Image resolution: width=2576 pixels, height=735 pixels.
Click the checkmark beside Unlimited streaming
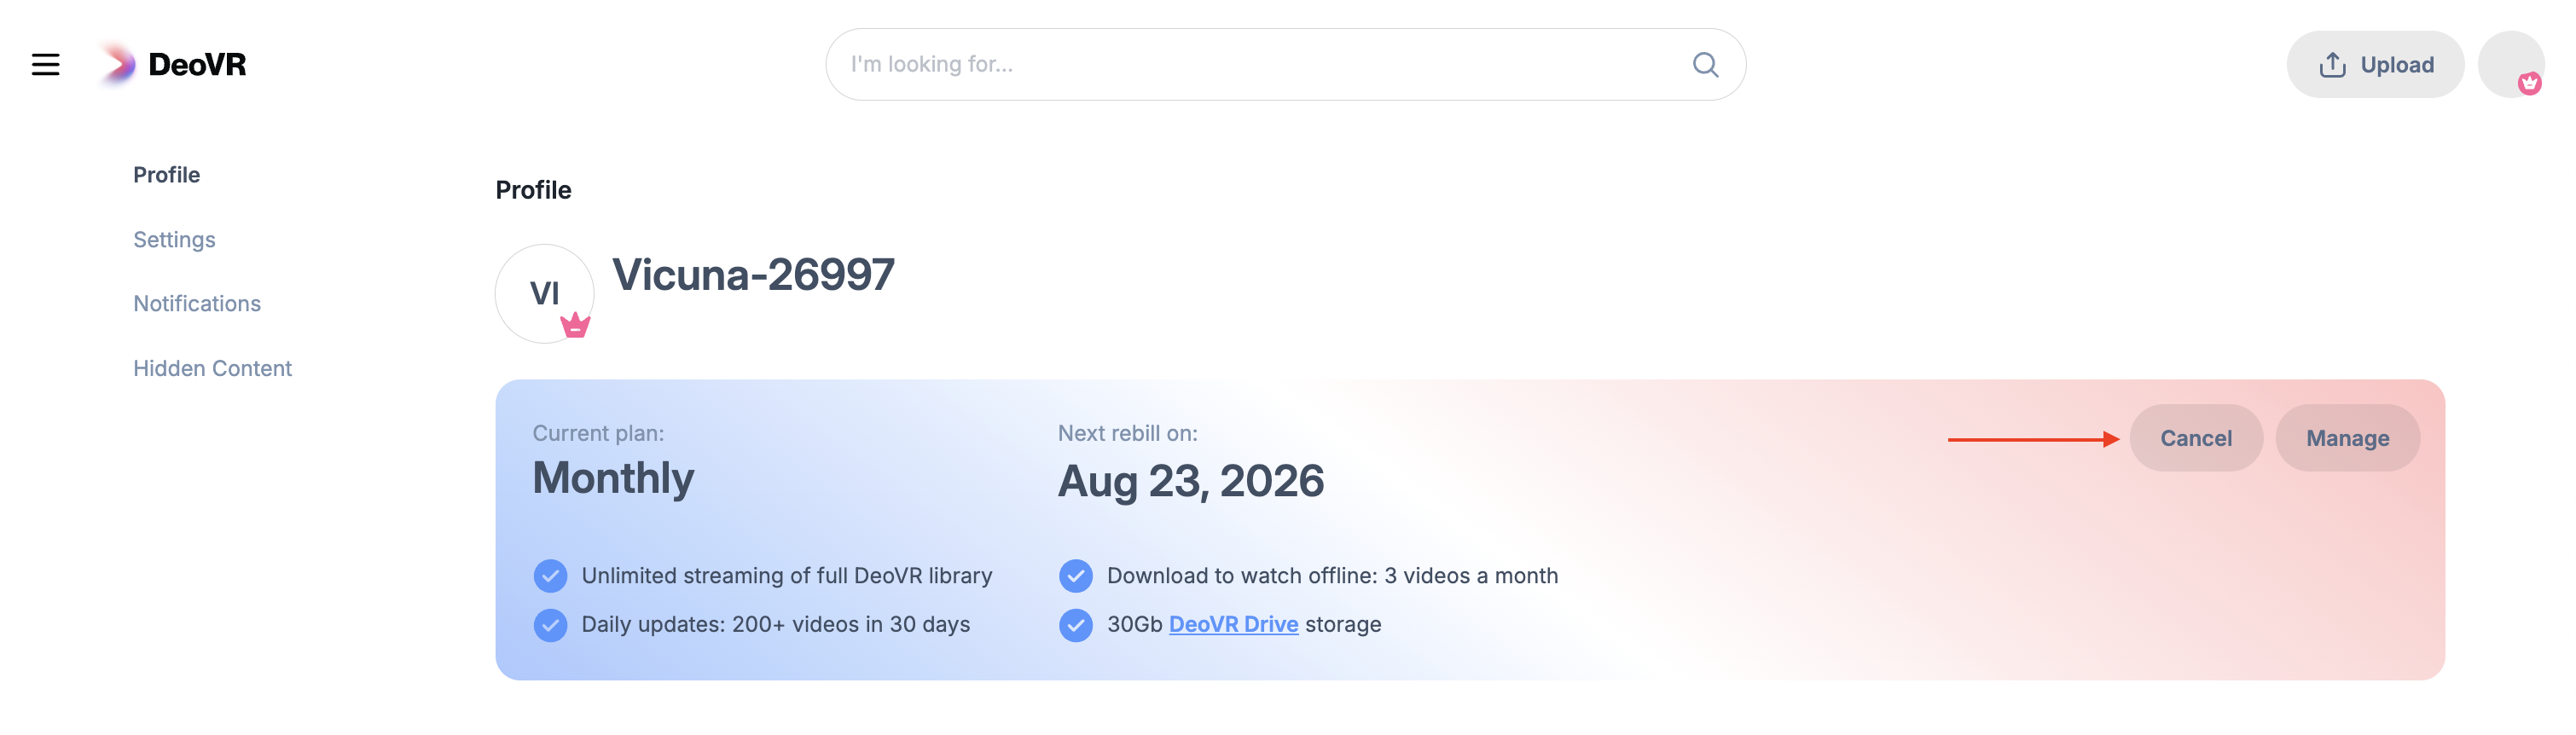tap(550, 577)
